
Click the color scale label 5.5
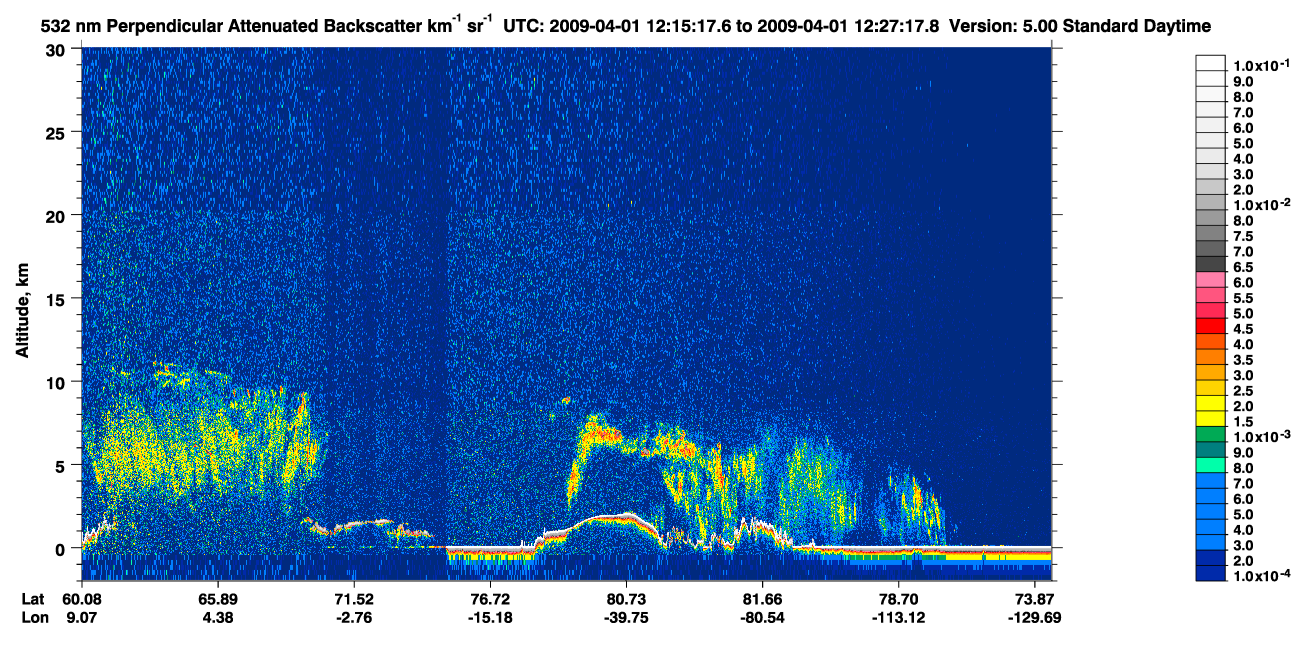pyautogui.click(x=1244, y=298)
